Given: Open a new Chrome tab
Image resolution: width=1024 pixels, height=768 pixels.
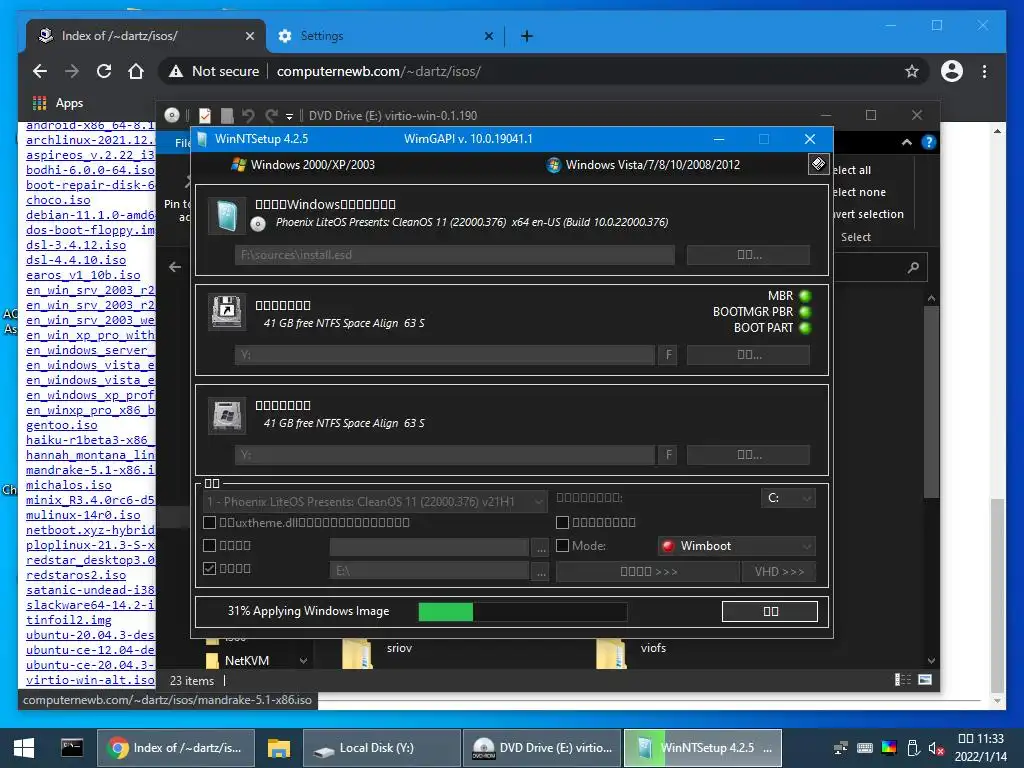Looking at the screenshot, I should click(x=527, y=36).
